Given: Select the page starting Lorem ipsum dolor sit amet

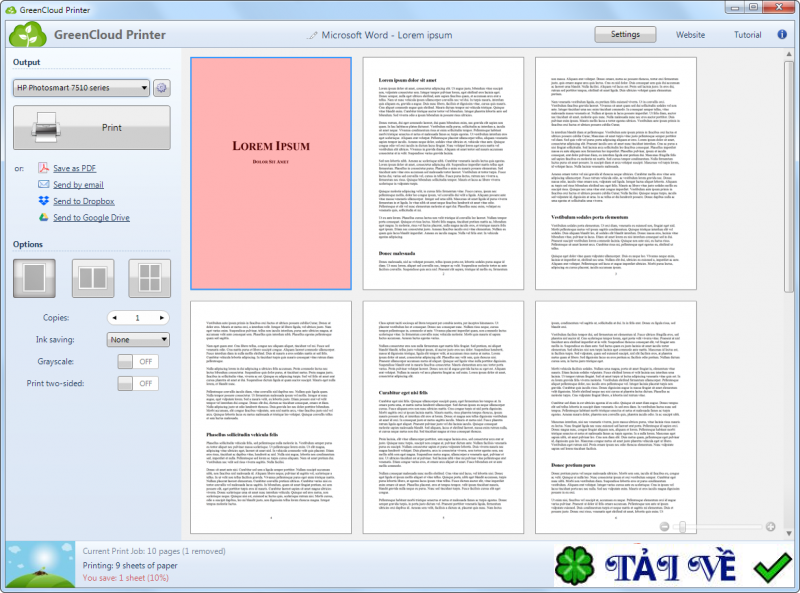Looking at the screenshot, I should click(443, 174).
